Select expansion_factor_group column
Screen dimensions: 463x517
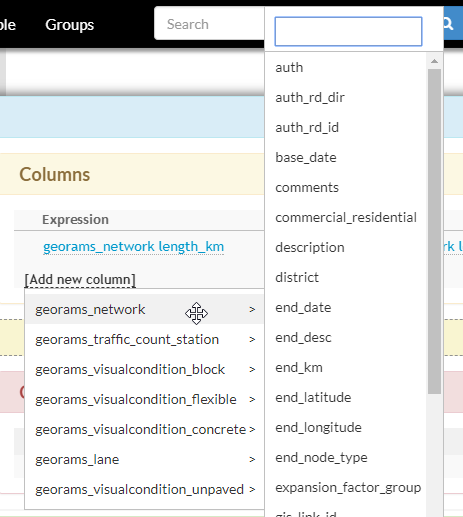pyautogui.click(x=348, y=488)
